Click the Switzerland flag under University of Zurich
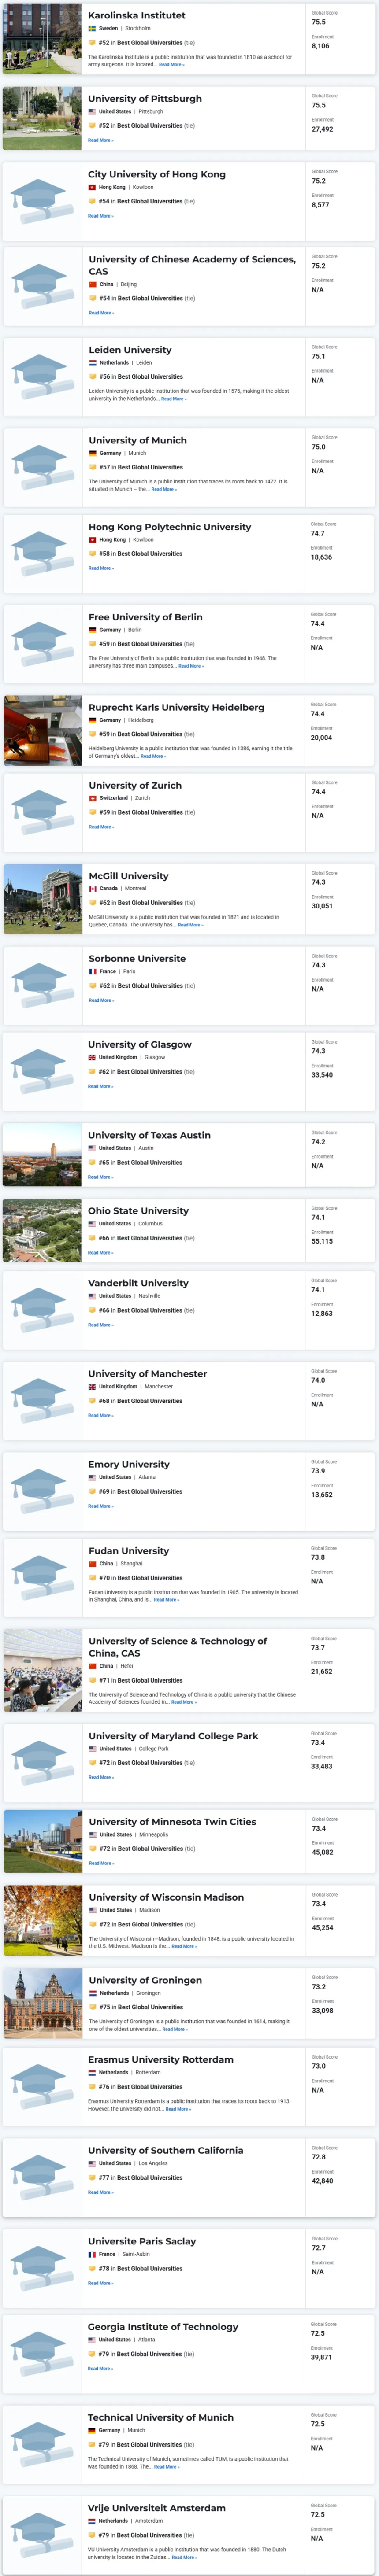Image resolution: width=379 pixels, height=2576 pixels. point(93,798)
